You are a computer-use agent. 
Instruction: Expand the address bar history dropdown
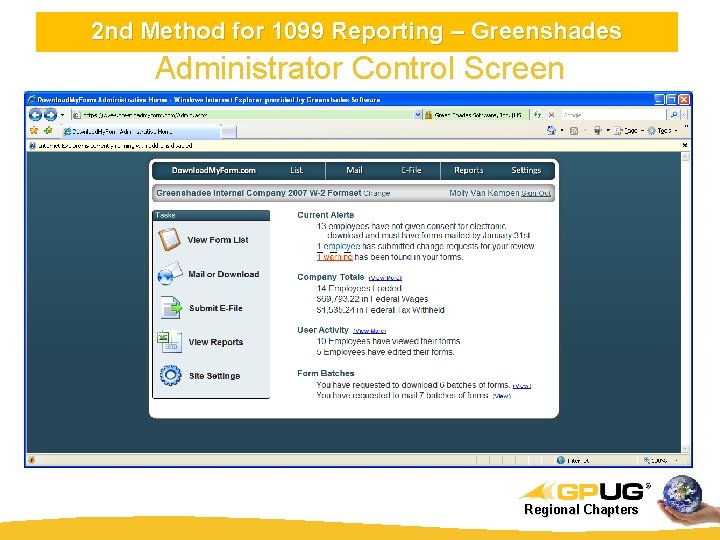(418, 115)
